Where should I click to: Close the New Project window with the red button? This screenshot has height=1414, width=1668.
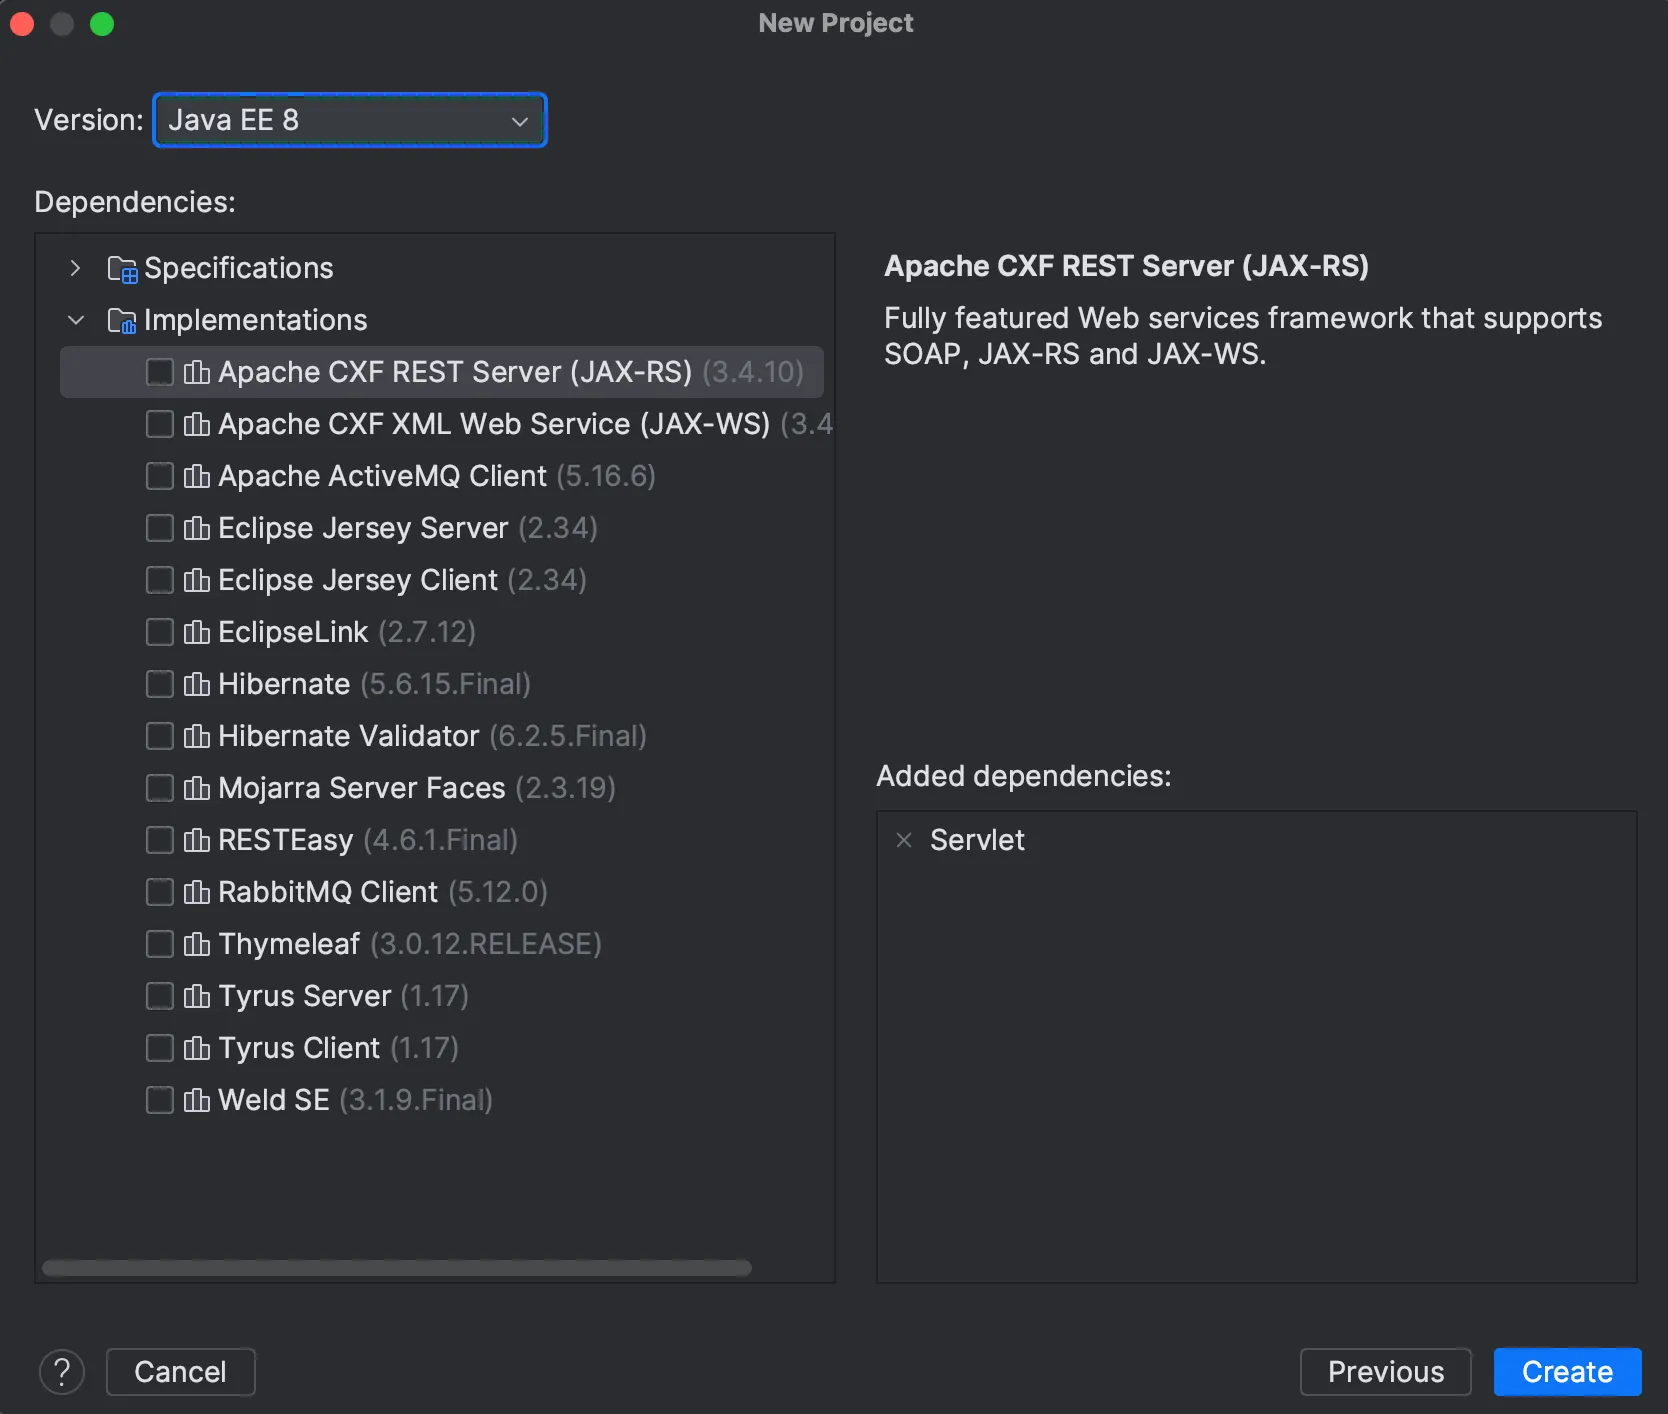22,24
